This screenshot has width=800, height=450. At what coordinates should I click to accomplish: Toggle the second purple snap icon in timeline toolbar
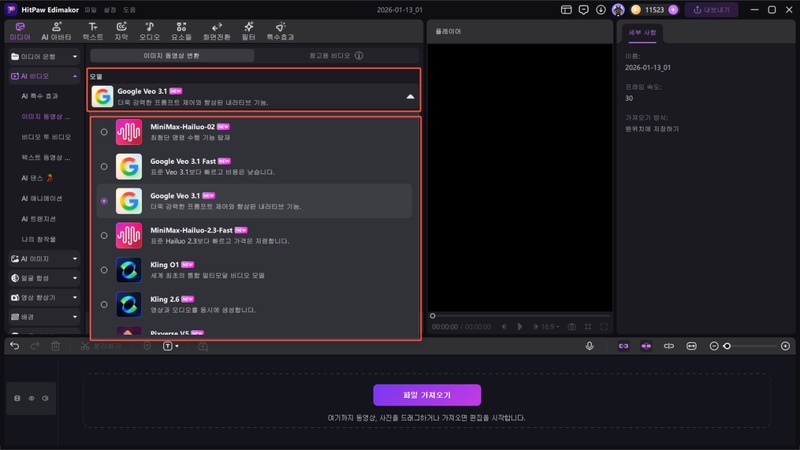pyautogui.click(x=646, y=346)
